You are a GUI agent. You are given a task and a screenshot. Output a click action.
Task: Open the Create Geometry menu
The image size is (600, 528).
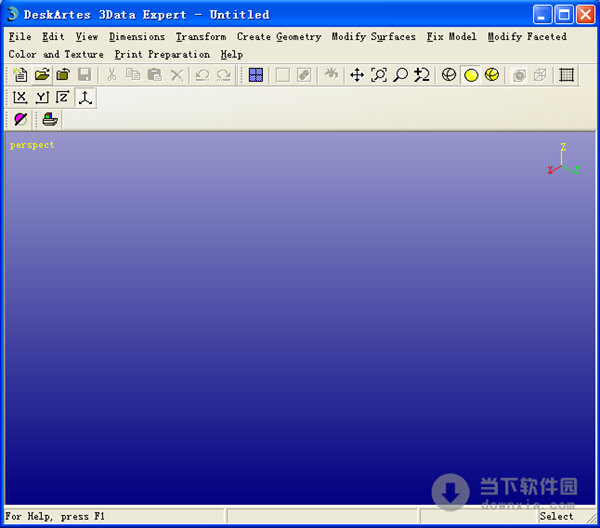pyautogui.click(x=279, y=37)
